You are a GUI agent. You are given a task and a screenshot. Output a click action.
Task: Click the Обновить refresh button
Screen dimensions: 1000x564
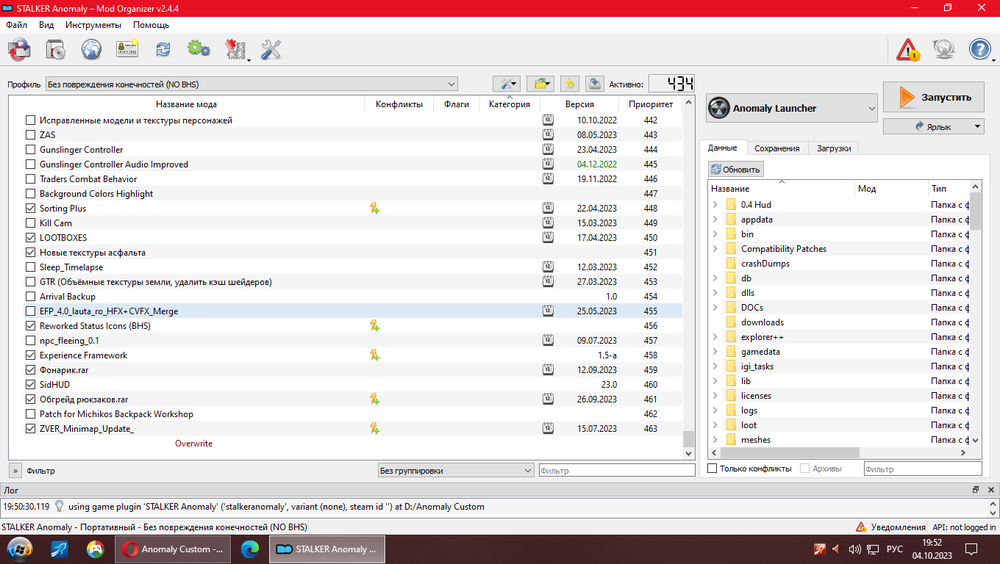coord(737,169)
